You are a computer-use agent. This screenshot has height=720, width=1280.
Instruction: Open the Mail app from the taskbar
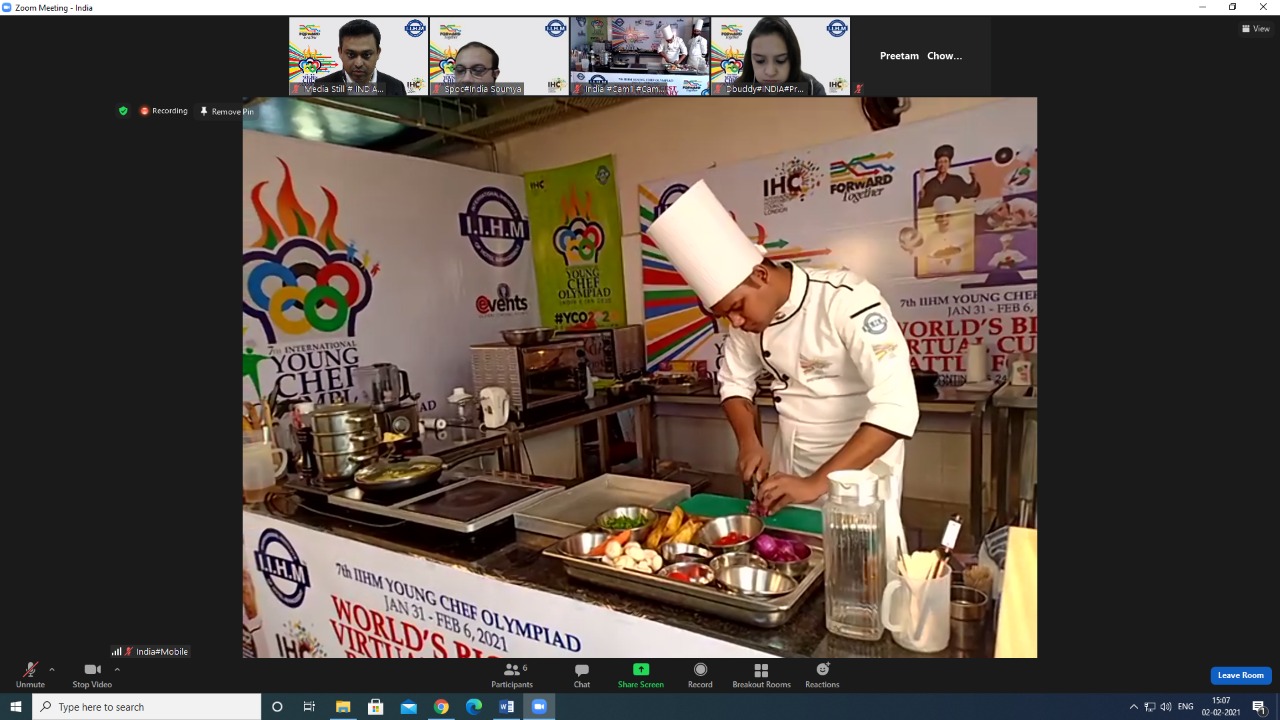[408, 707]
